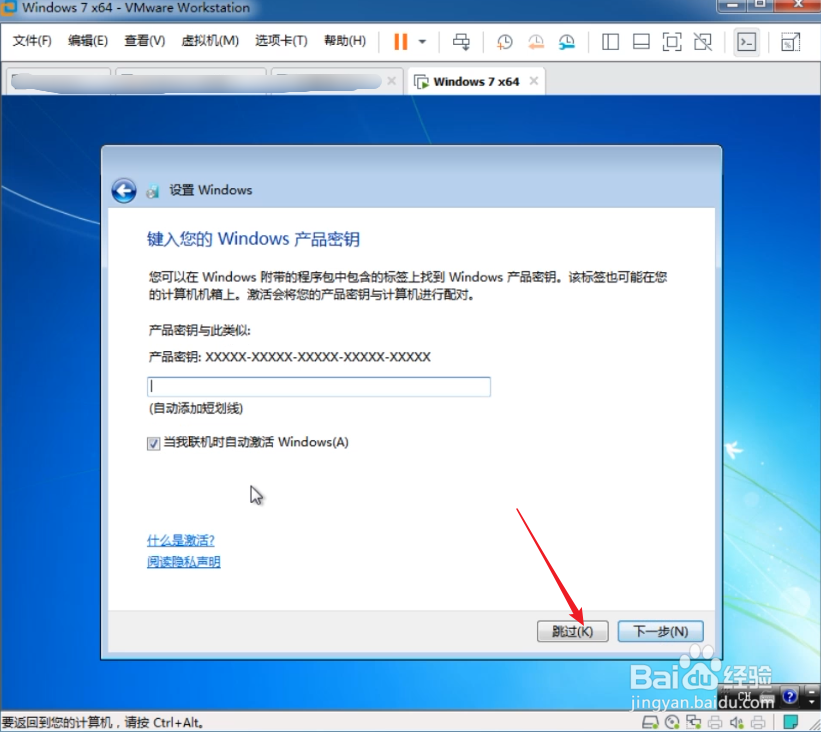Click the virtual hard disk status icon
This screenshot has height=732, width=821.
coord(648,721)
